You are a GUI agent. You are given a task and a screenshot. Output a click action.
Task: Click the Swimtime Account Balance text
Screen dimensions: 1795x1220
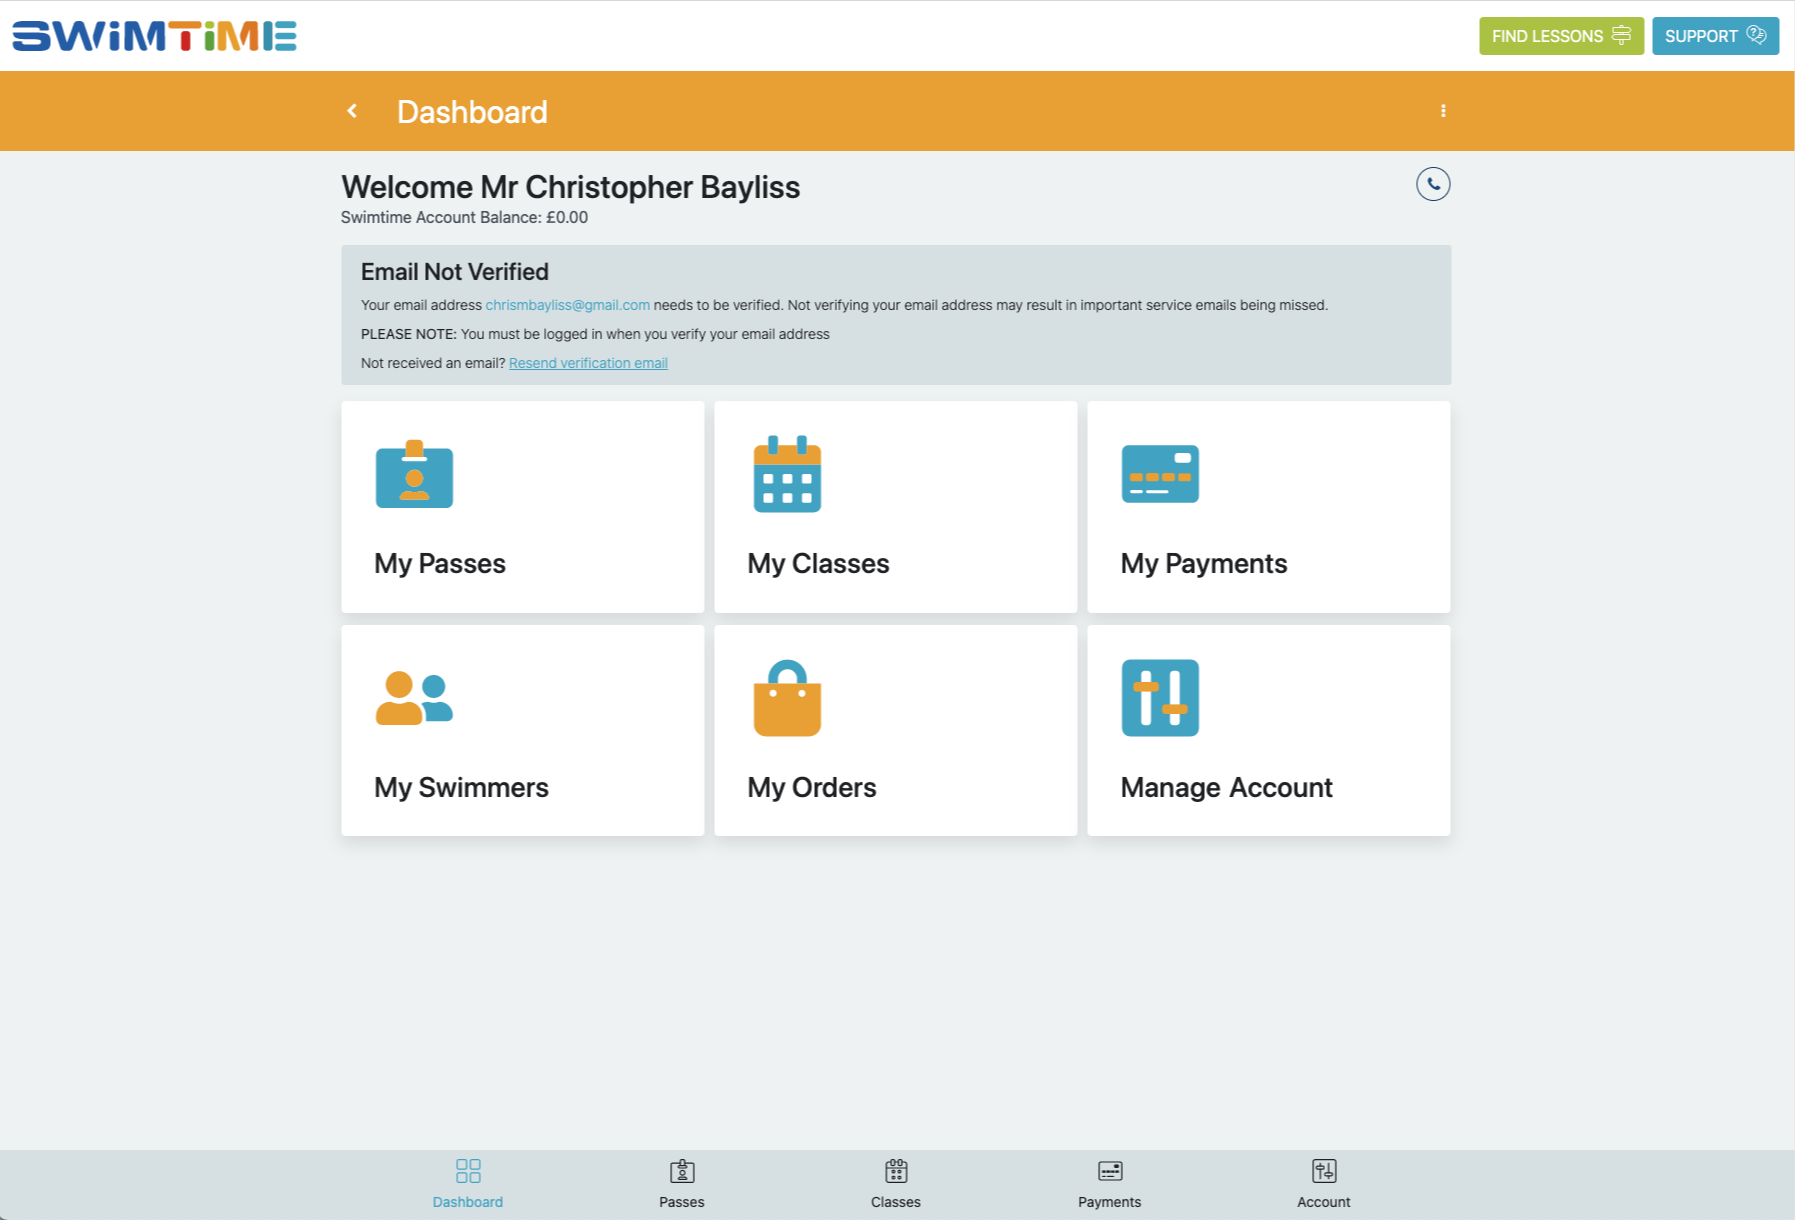tap(464, 218)
